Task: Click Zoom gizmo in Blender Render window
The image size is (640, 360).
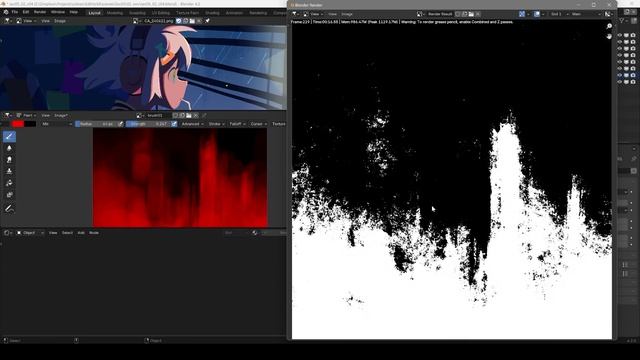Action: tap(609, 26)
